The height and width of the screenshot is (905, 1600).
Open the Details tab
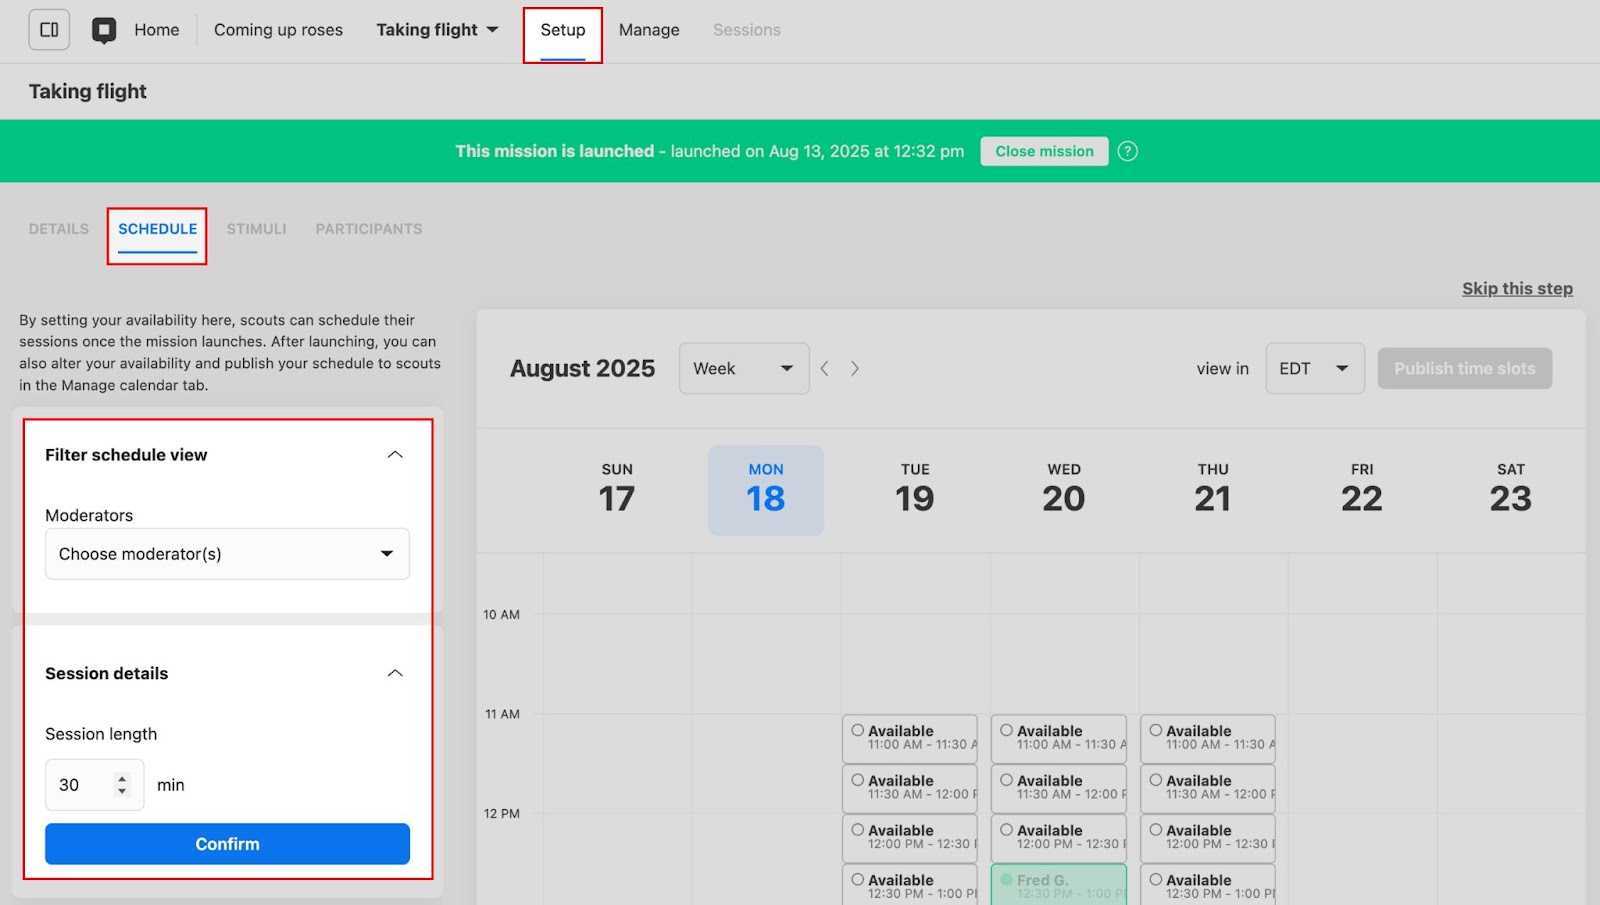(59, 229)
